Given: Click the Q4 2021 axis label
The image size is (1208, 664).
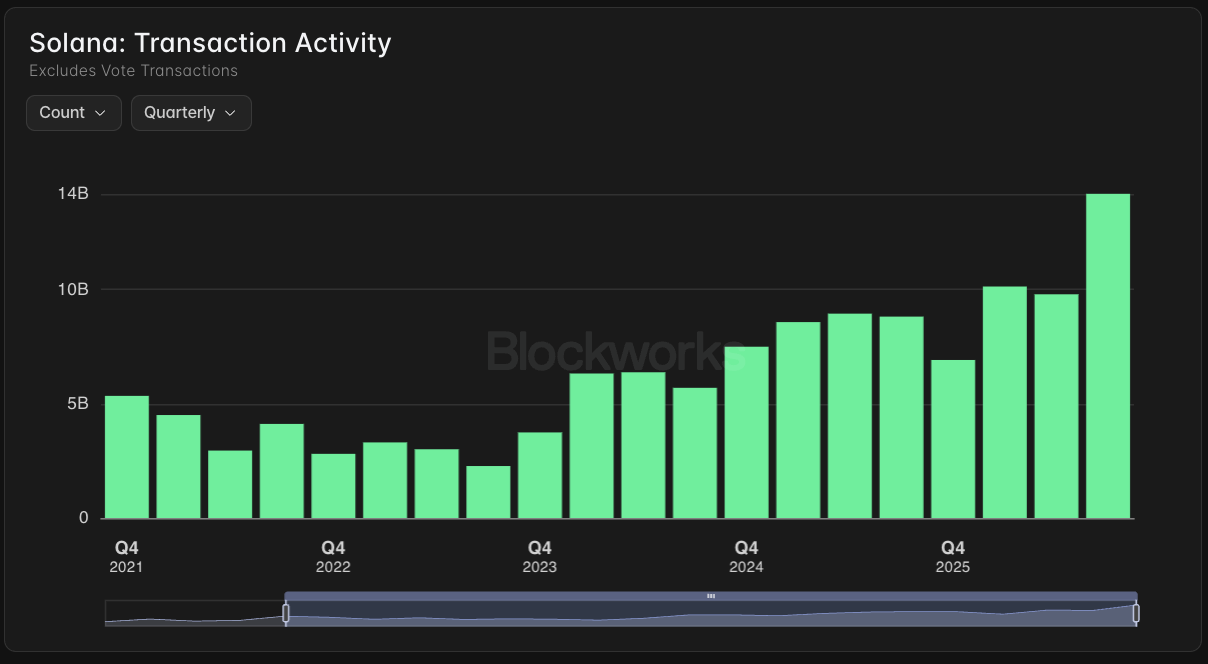Looking at the screenshot, I should (x=127, y=557).
